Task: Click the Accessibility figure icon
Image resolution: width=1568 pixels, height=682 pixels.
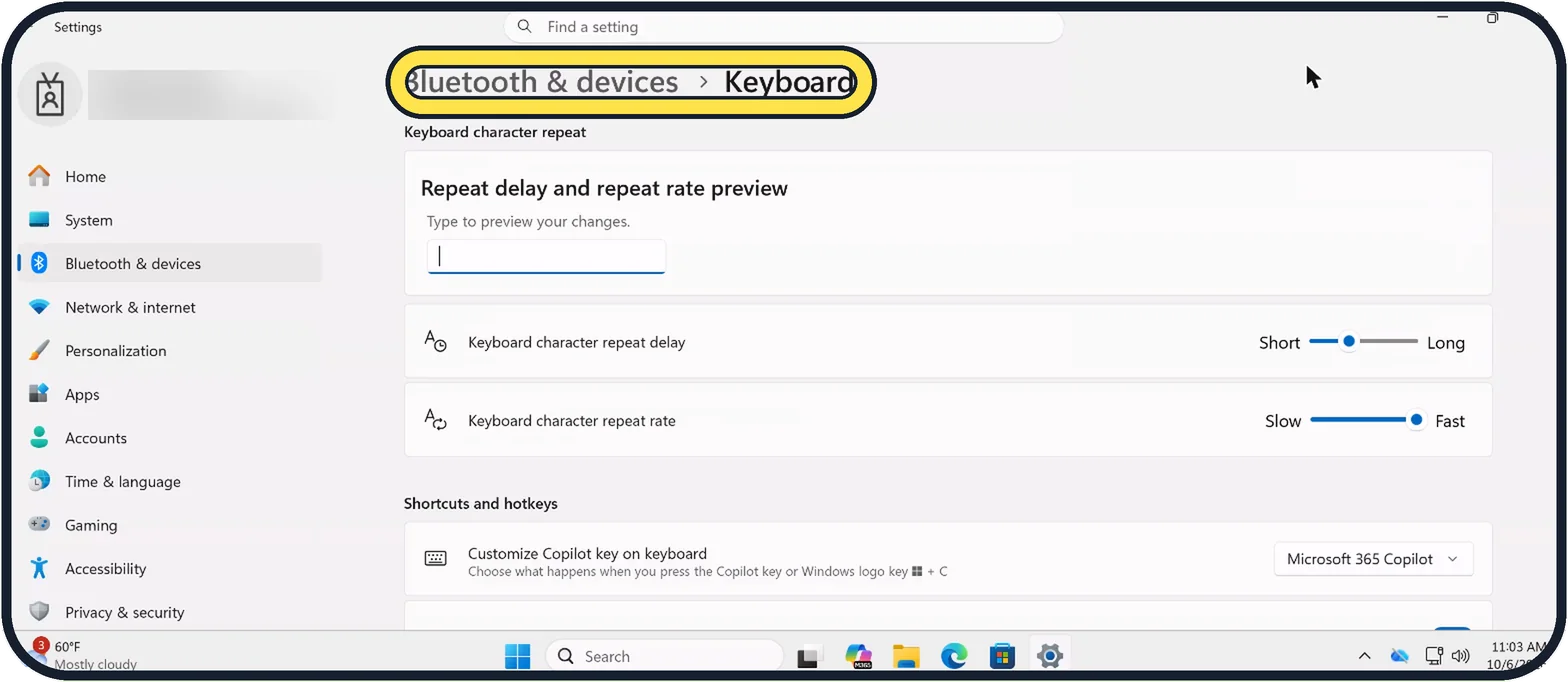Action: (x=39, y=568)
